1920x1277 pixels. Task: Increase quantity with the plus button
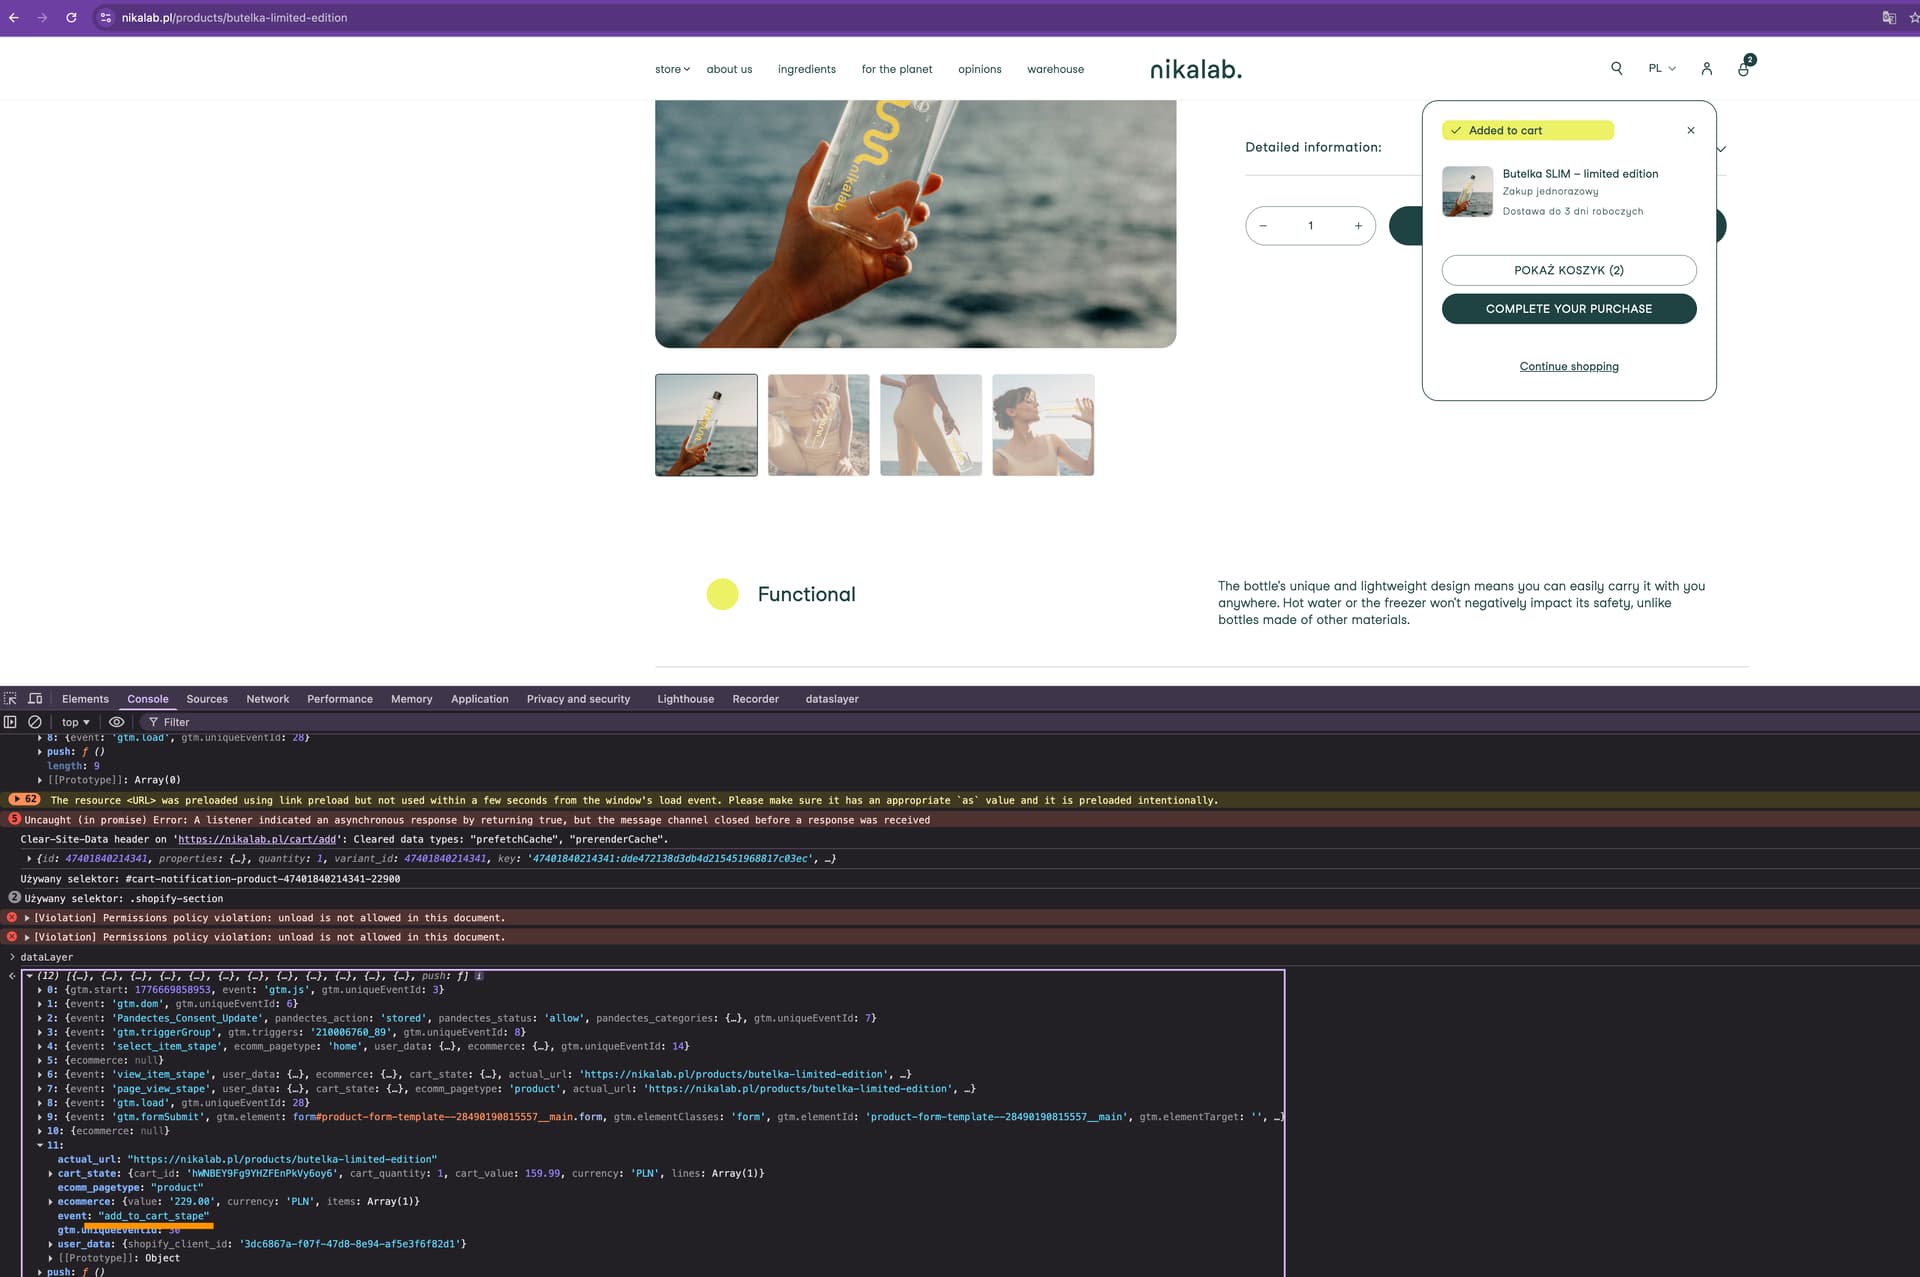(x=1357, y=226)
